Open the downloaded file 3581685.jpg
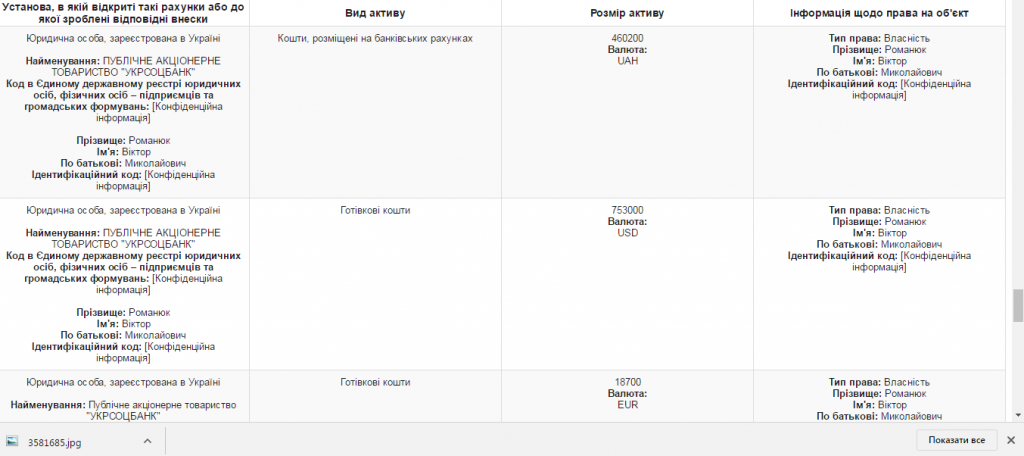Screen dimensions: 1024x456 pyautogui.click(x=55, y=442)
